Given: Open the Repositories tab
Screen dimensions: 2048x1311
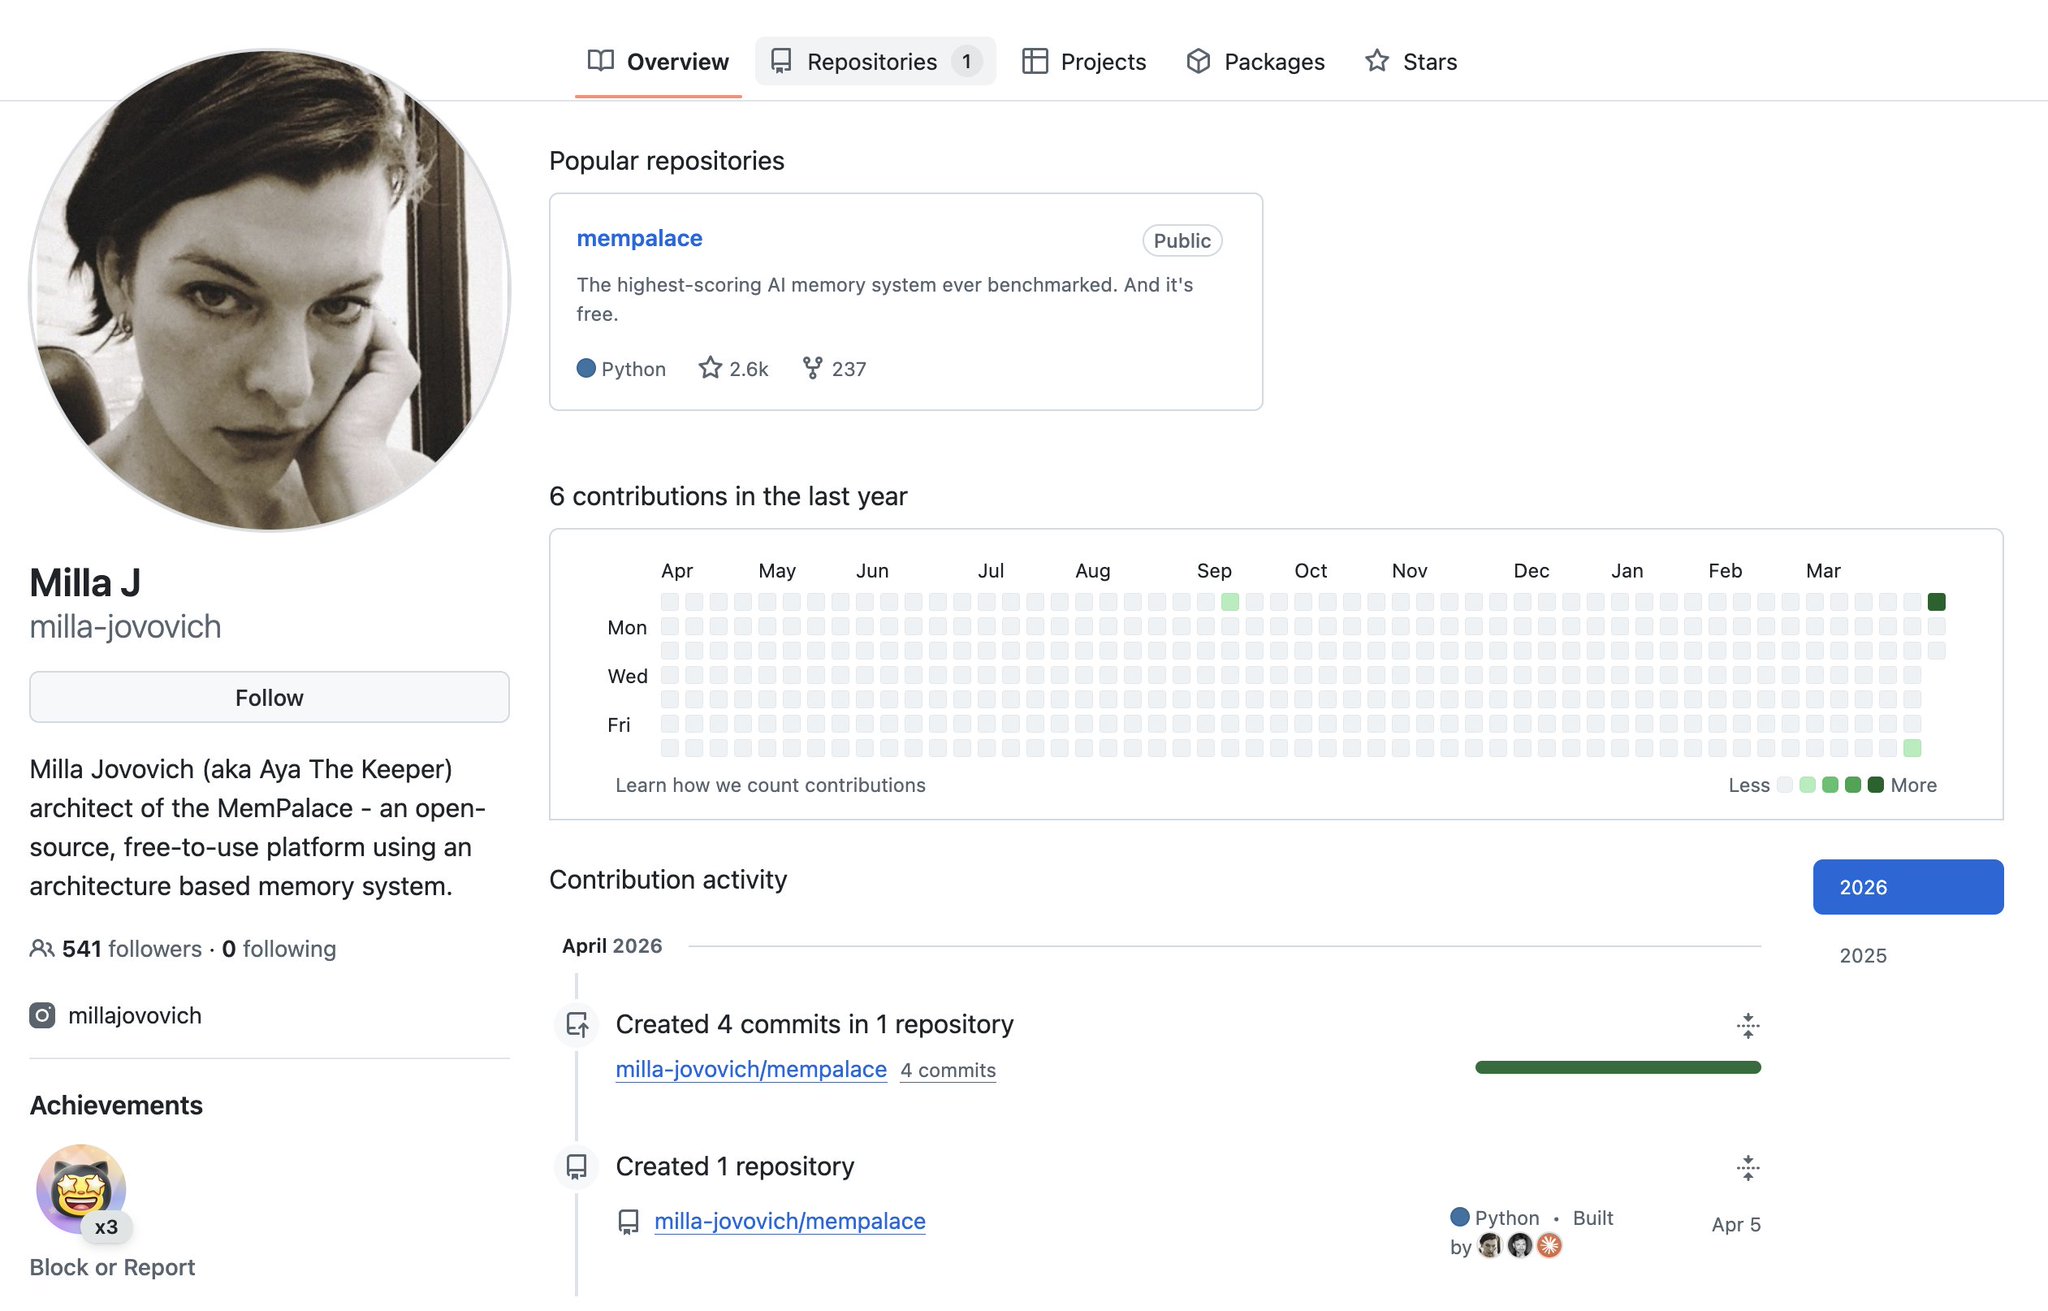Looking at the screenshot, I should coord(874,62).
